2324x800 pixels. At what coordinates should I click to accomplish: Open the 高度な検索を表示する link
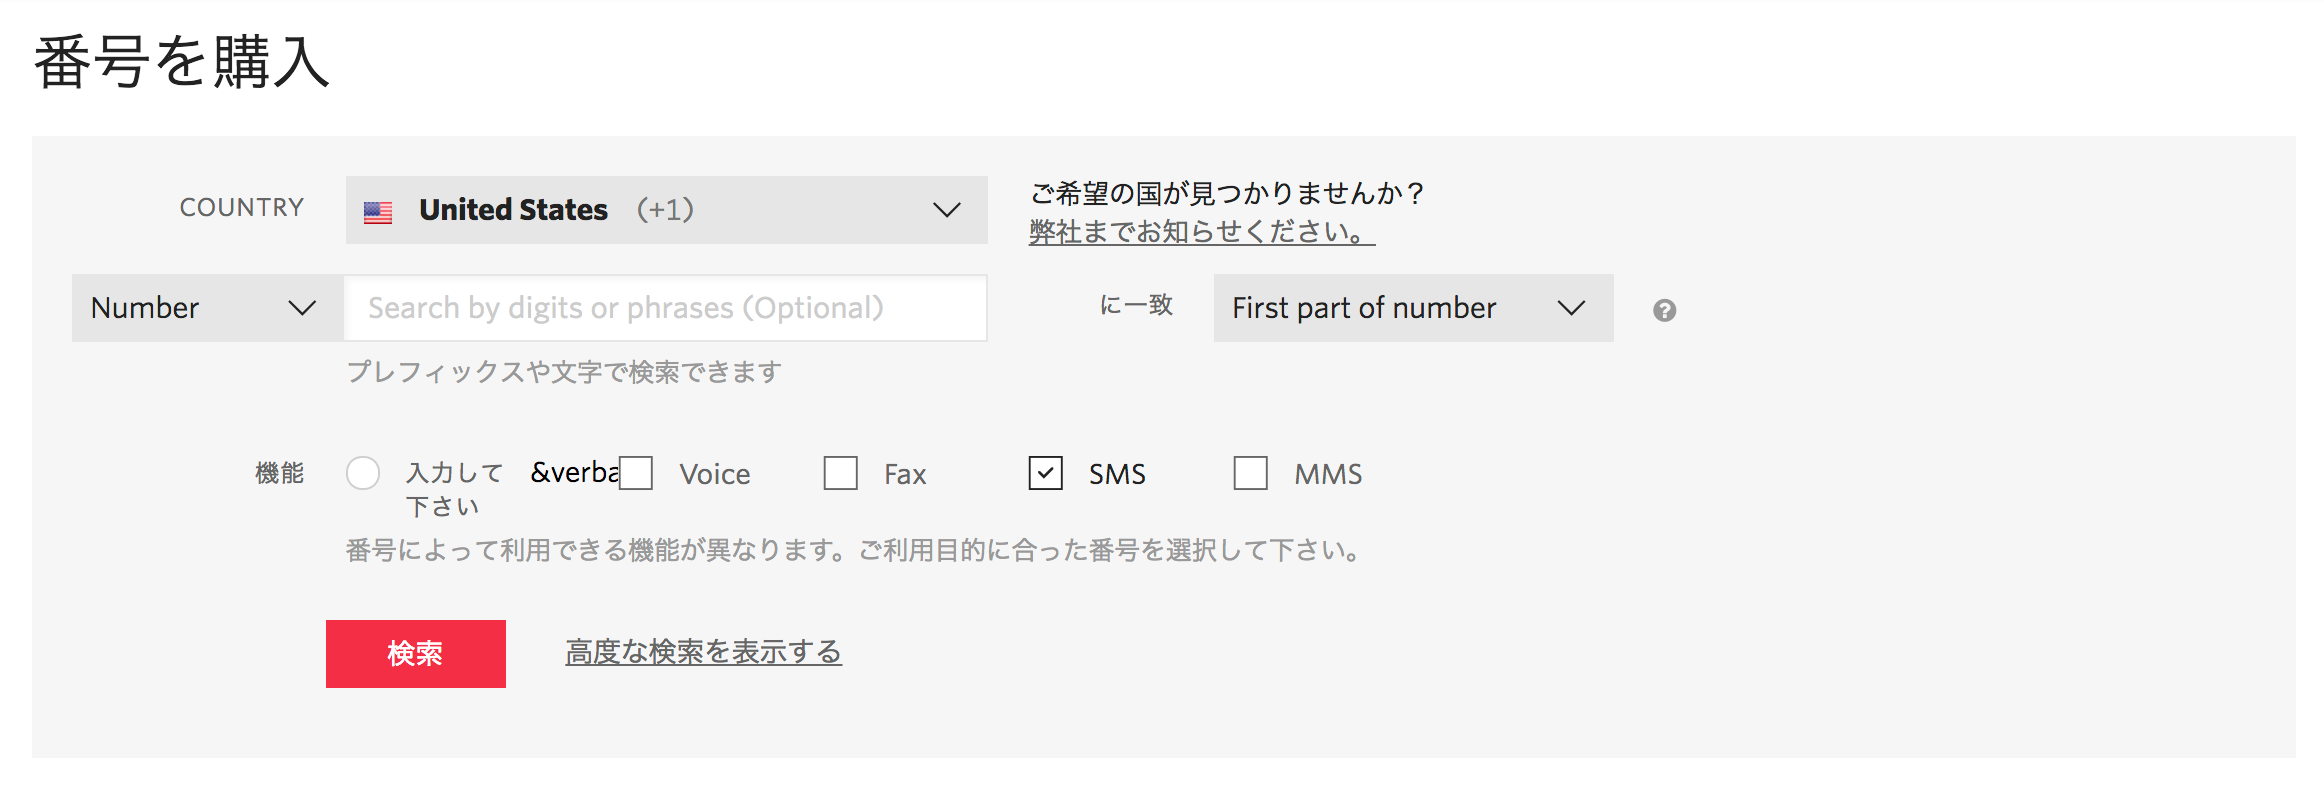[704, 652]
